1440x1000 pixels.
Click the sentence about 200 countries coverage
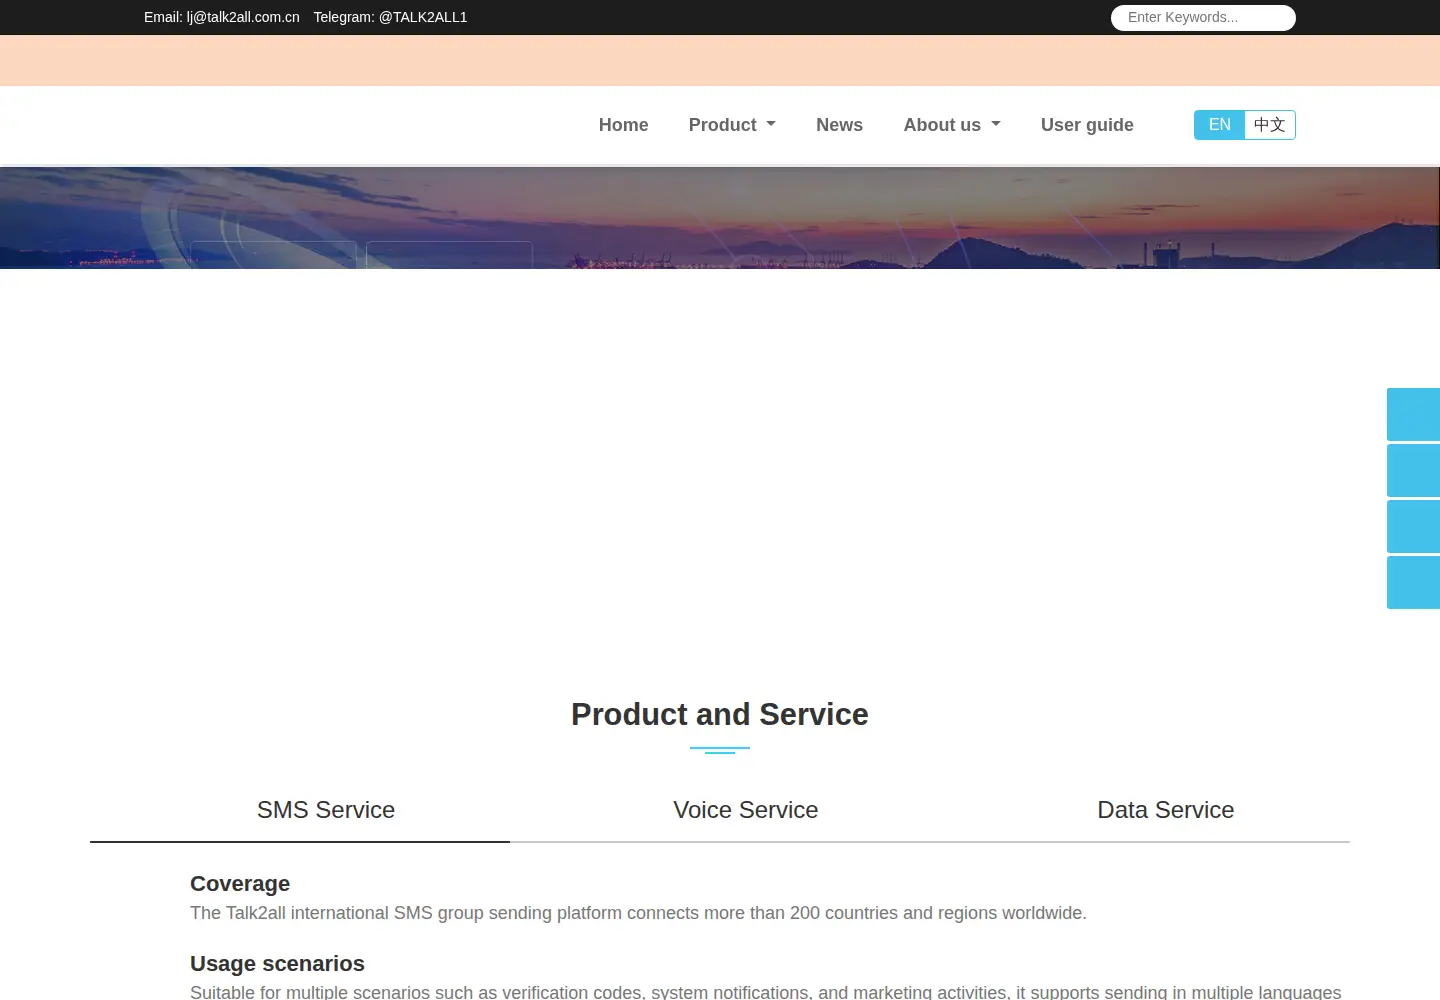point(638,913)
